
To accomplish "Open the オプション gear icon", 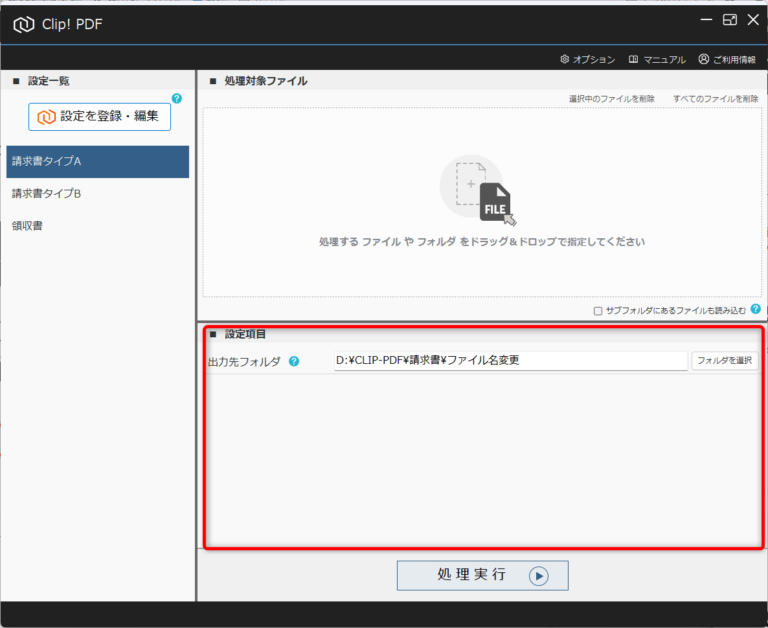I will (565, 59).
